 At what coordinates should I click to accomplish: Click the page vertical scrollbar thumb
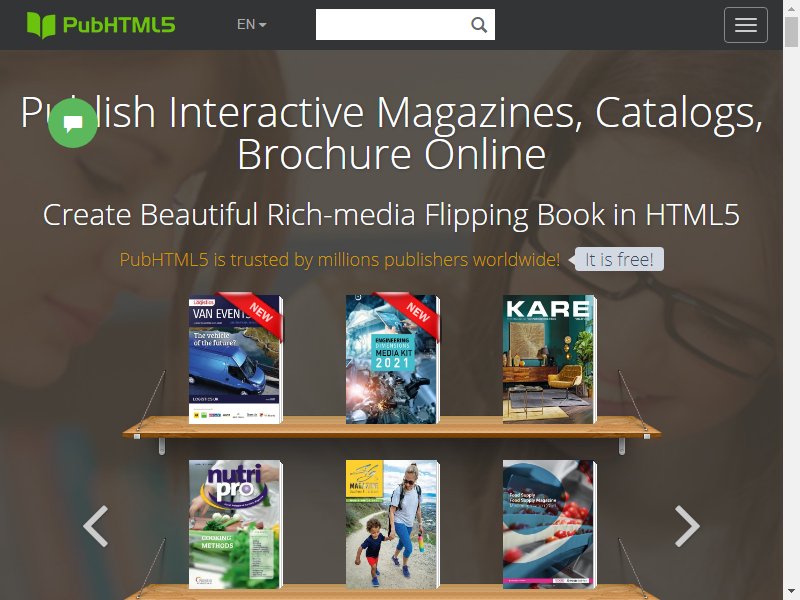pyautogui.click(x=791, y=32)
